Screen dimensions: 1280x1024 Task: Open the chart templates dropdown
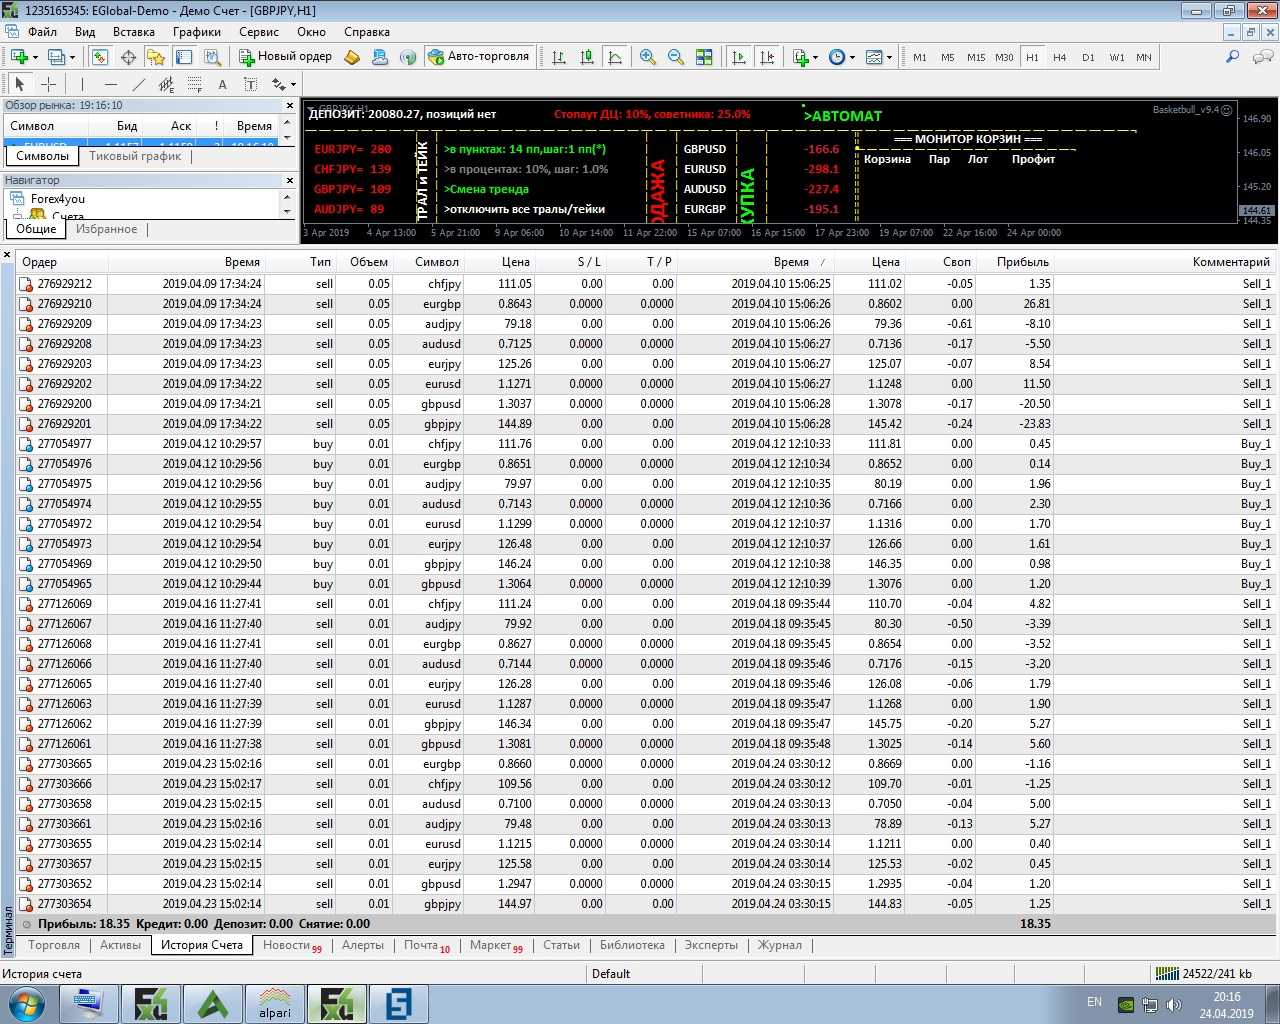click(x=879, y=57)
